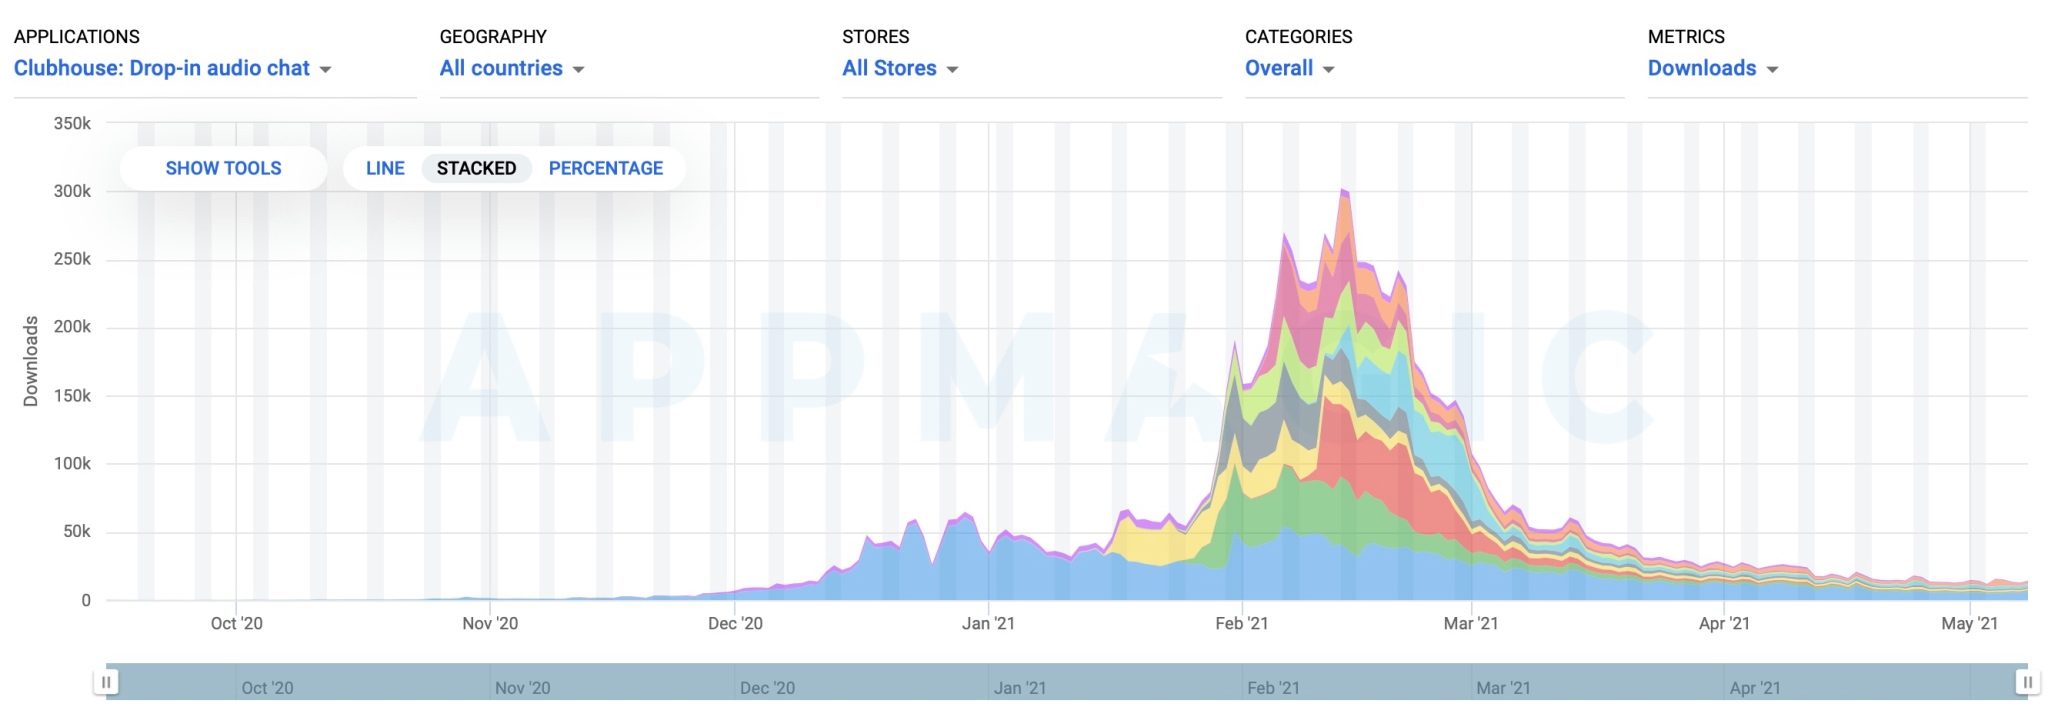Click the 350k label on the y-axis
Screen dimensions: 2048x717
coord(72,123)
